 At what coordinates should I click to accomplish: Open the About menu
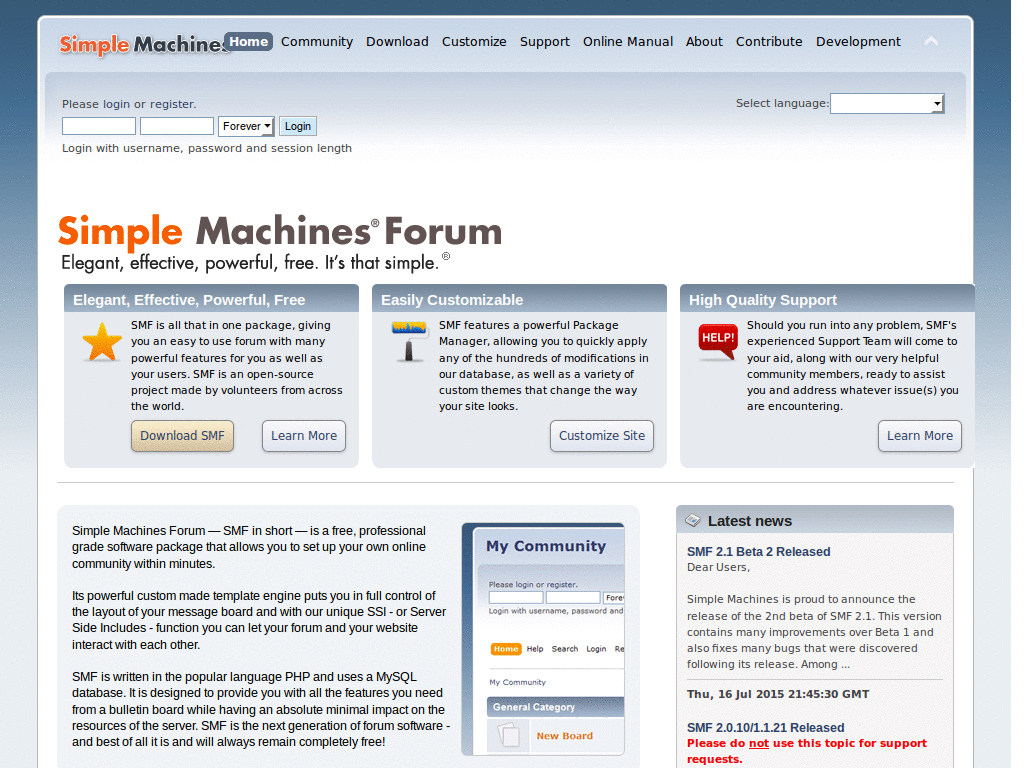point(704,41)
